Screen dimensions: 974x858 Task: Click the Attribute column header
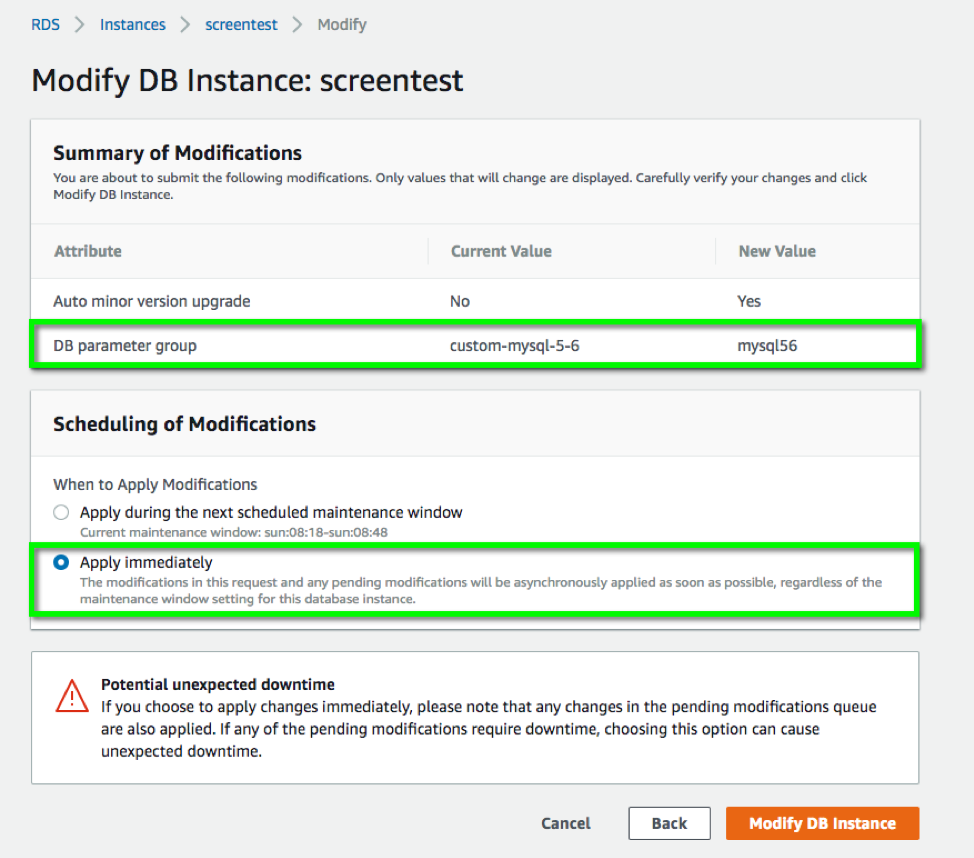click(88, 251)
